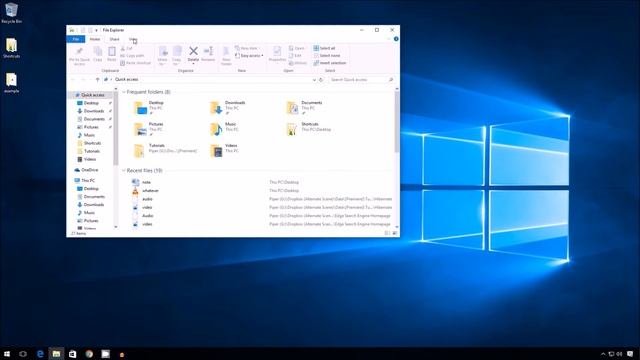Click Paste shortcut in the ribbon
Viewport: 640px width, 360px height.
pos(136,63)
